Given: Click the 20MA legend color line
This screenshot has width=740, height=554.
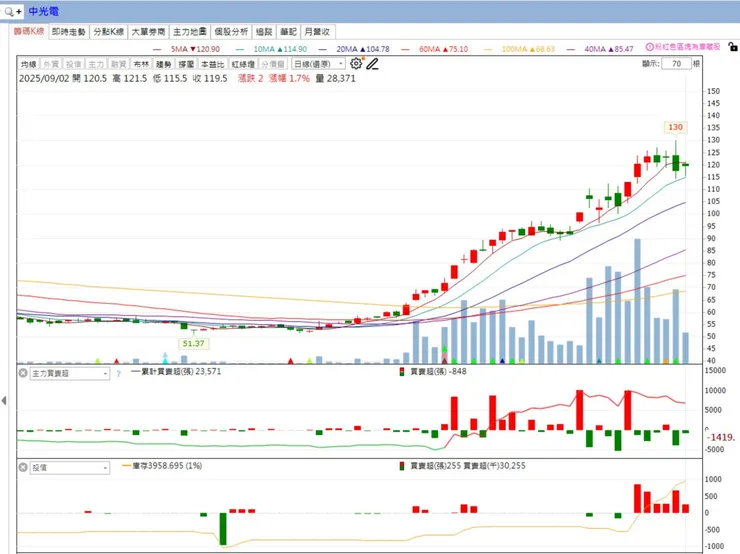Looking at the screenshot, I should pos(323,49).
